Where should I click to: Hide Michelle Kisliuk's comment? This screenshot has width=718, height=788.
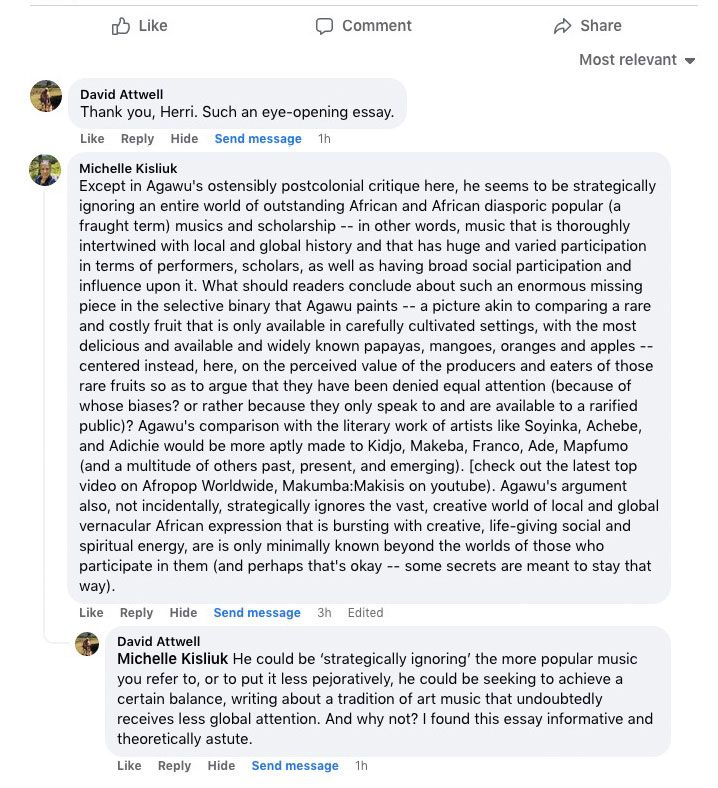pyautogui.click(x=184, y=613)
